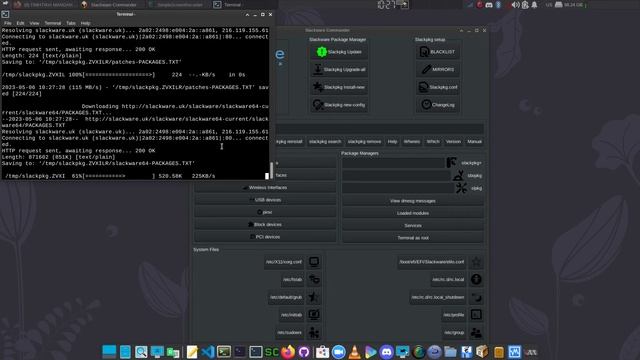This screenshot has height=360, width=640.
Task: Click the slapkg icon in Package Managers
Action: [x=458, y=176]
